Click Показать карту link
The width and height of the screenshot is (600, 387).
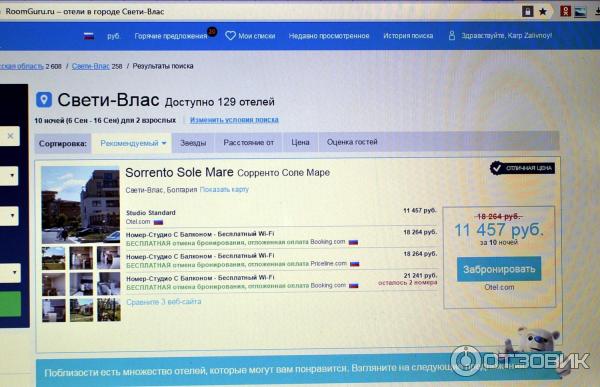point(224,189)
